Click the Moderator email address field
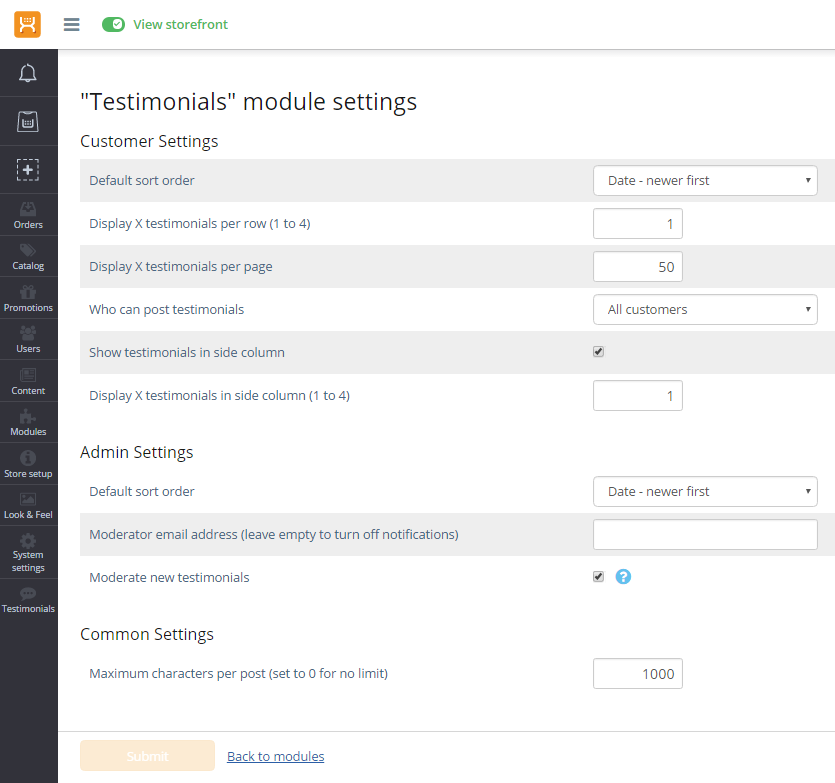835x783 pixels. pos(705,534)
